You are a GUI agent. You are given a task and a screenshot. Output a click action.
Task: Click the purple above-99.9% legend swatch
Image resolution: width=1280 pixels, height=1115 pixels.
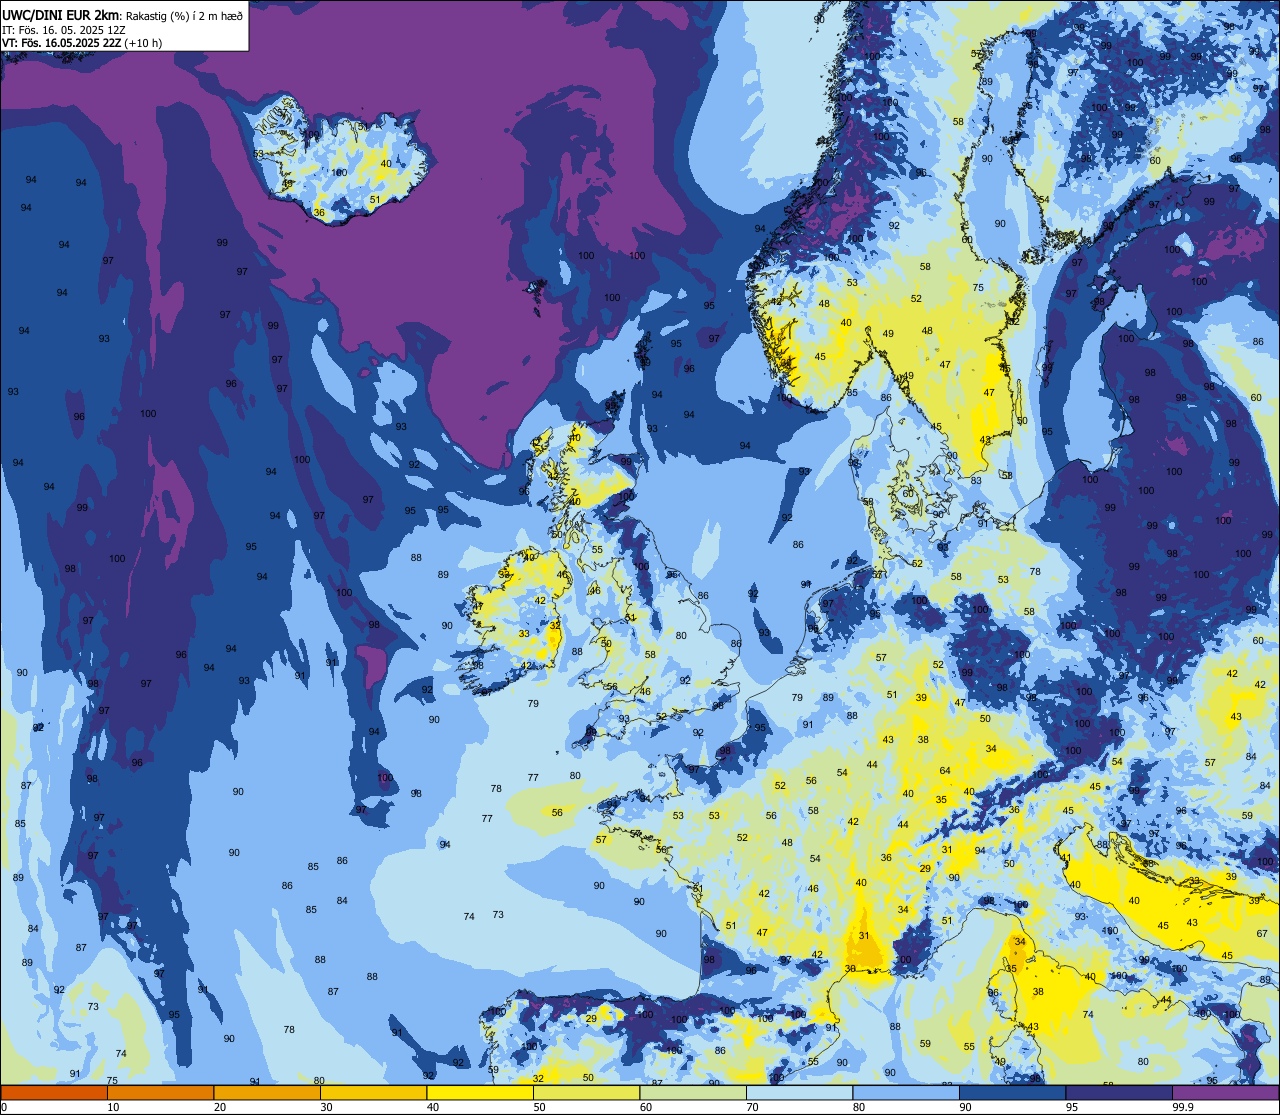(1225, 1093)
